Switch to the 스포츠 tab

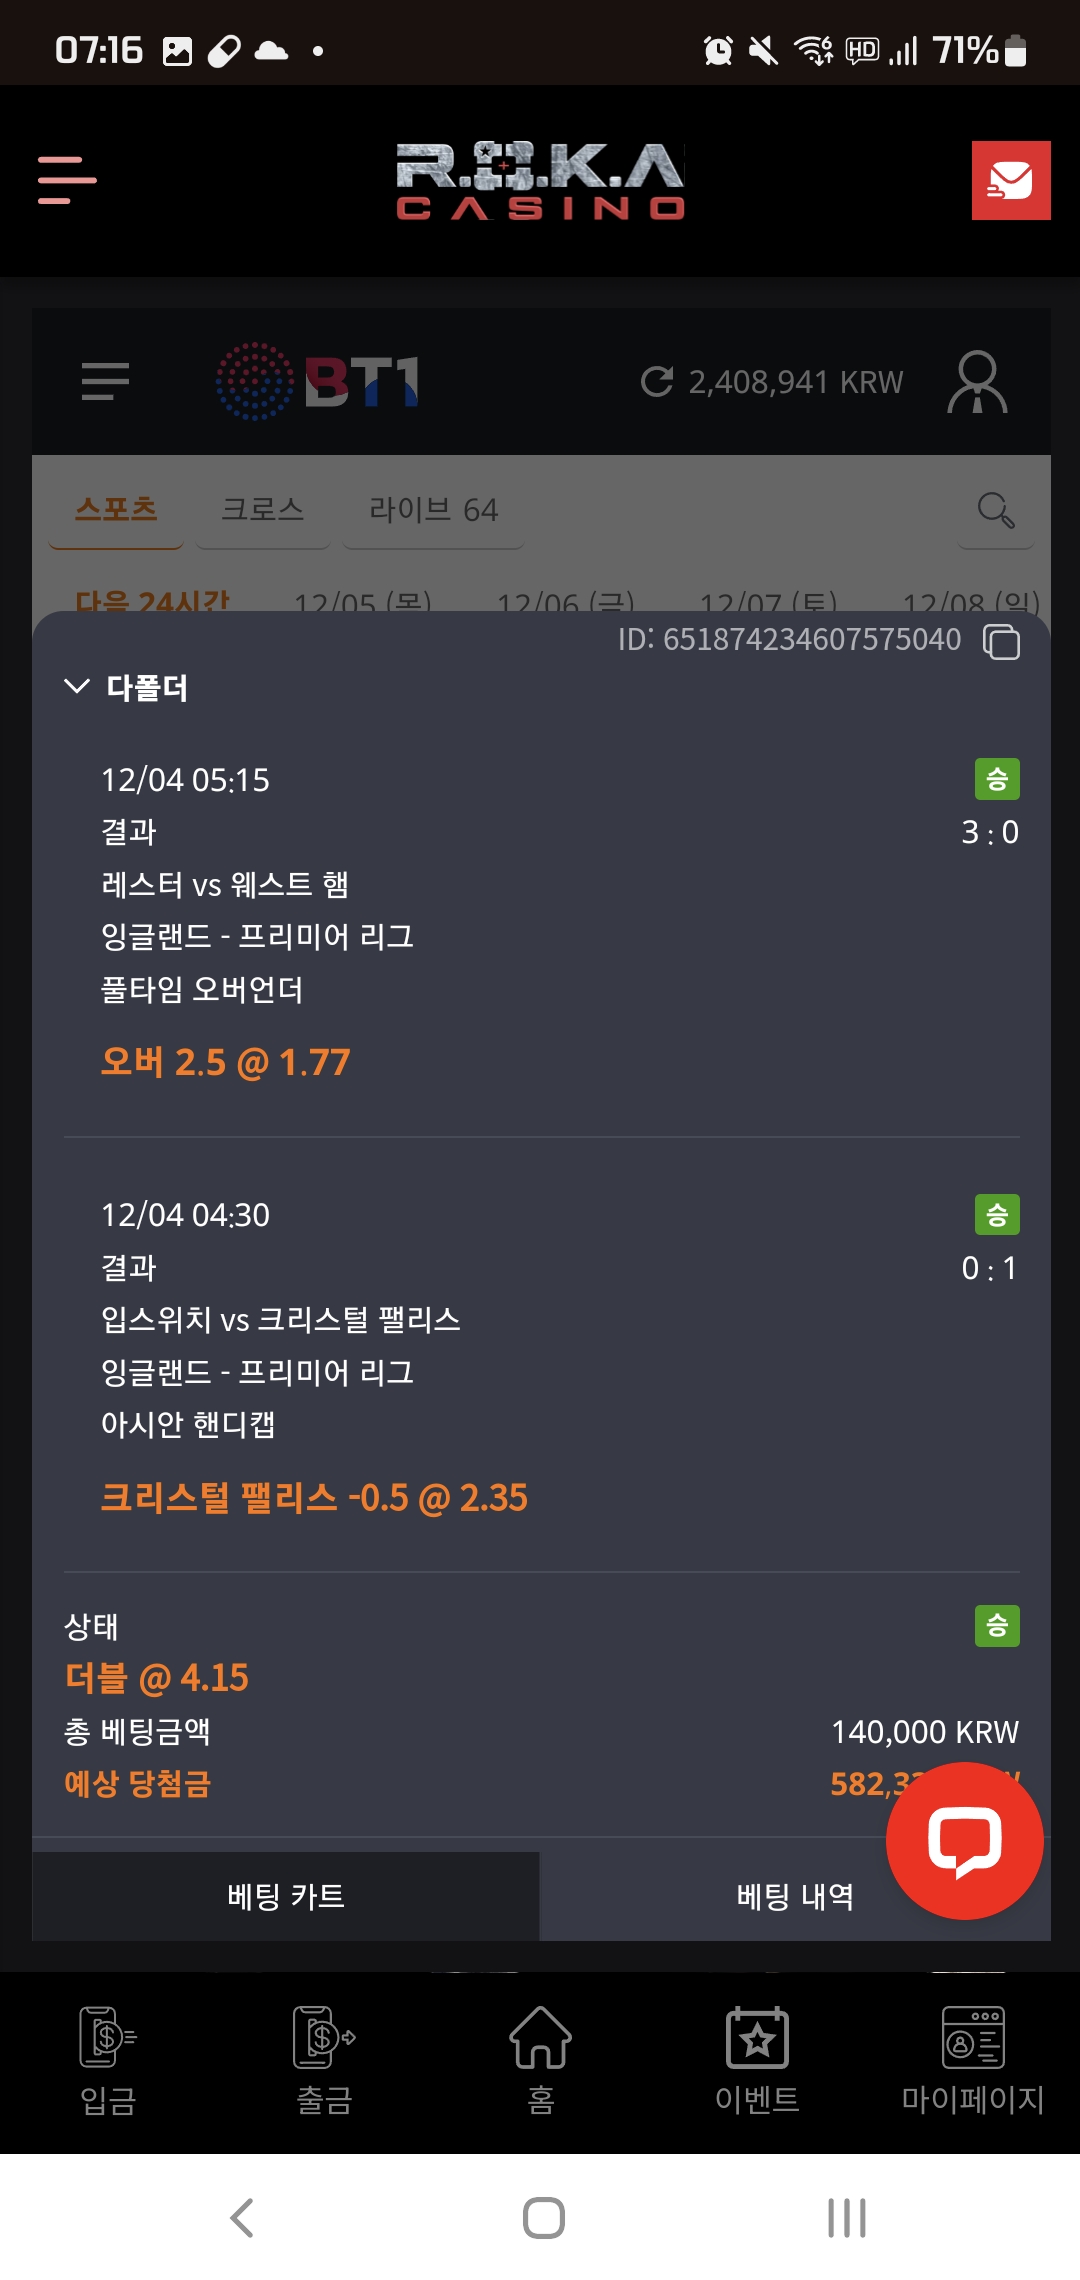pos(116,509)
